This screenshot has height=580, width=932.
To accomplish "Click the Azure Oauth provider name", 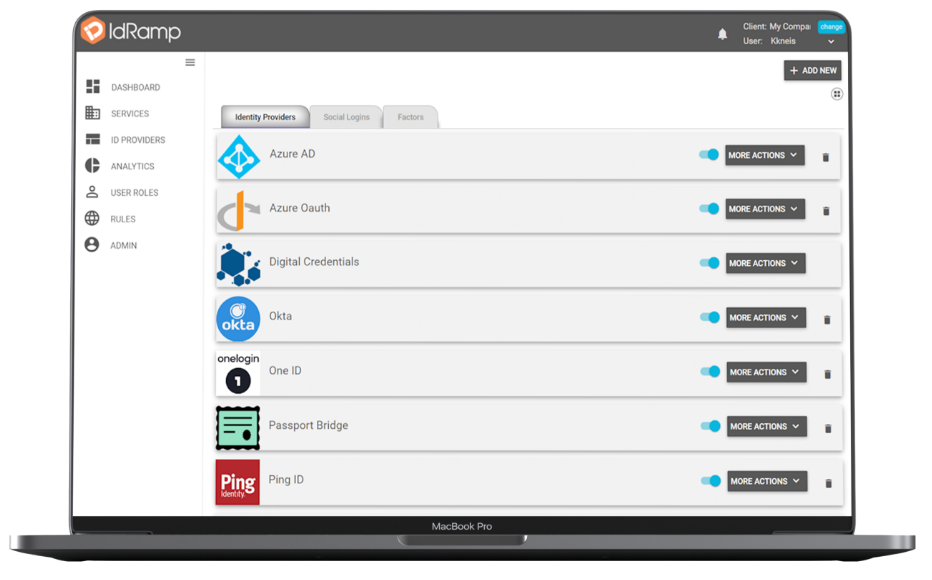I will 300,208.
